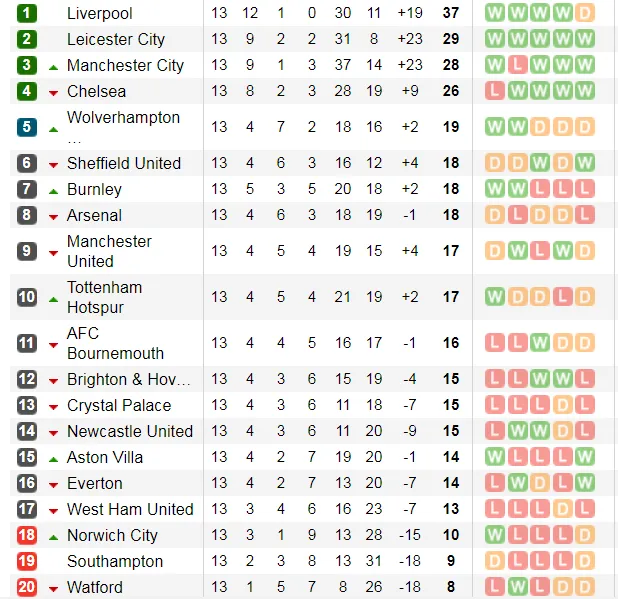Screen dimensions: 618x599
Task: Open the Liverpool team link
Action: (x=99, y=13)
